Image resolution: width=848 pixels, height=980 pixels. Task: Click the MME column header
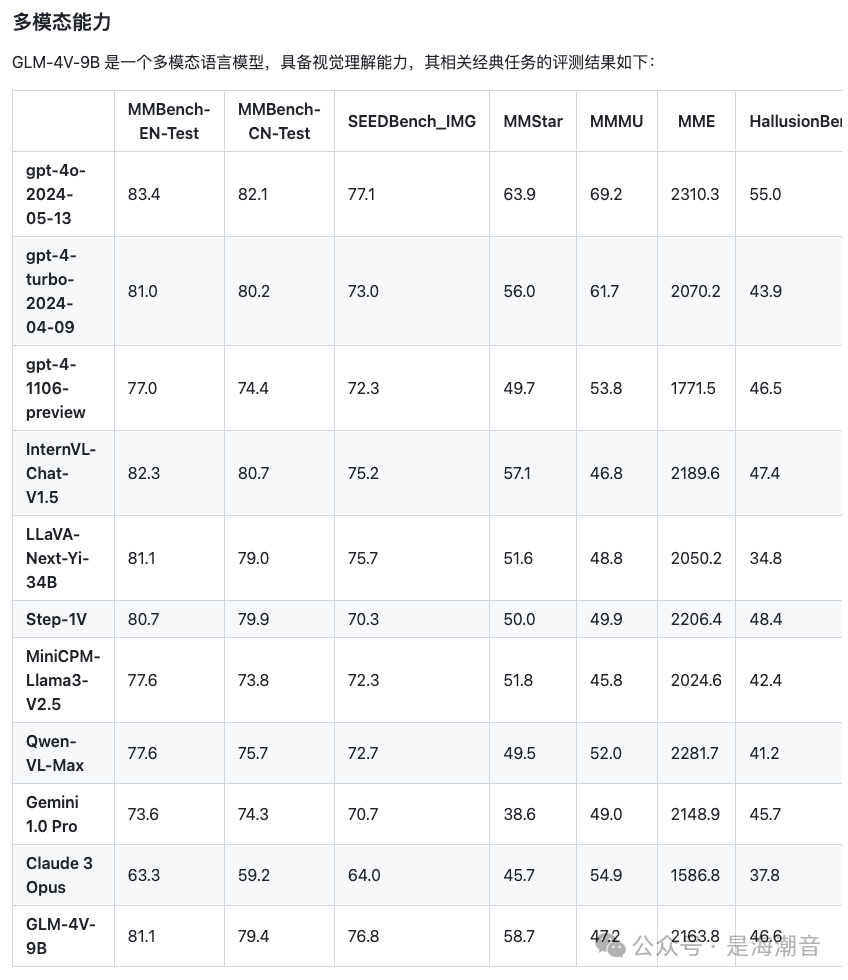pos(696,121)
